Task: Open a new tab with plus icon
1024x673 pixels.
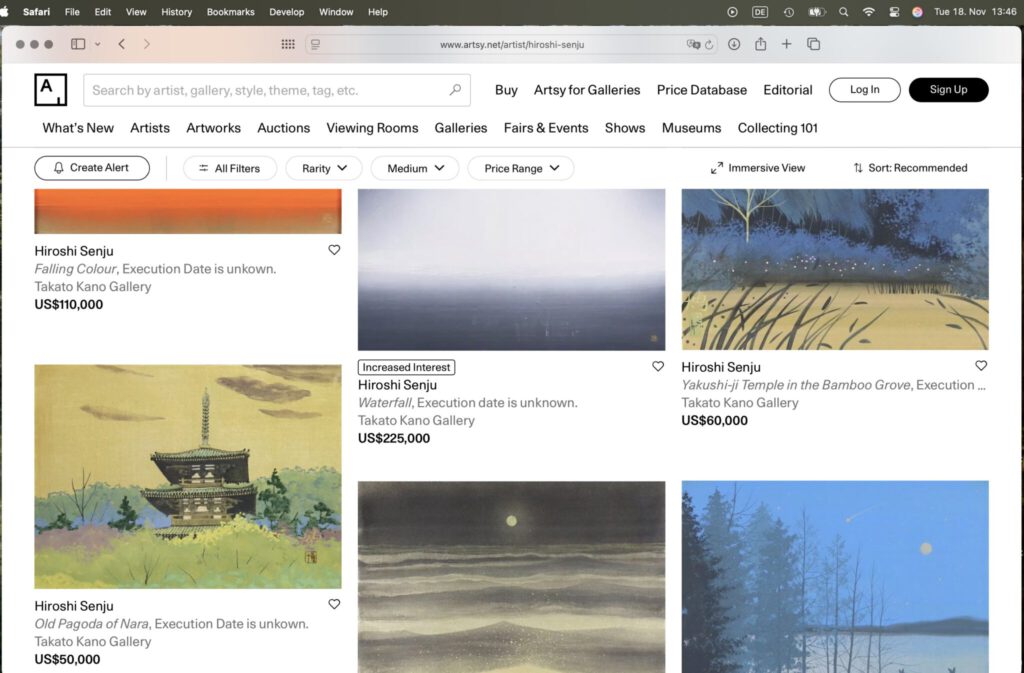Action: coord(786,44)
